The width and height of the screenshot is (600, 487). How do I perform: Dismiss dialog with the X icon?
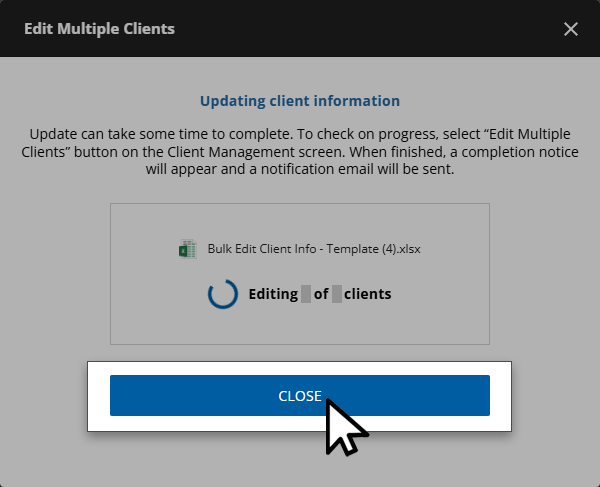pyautogui.click(x=571, y=29)
